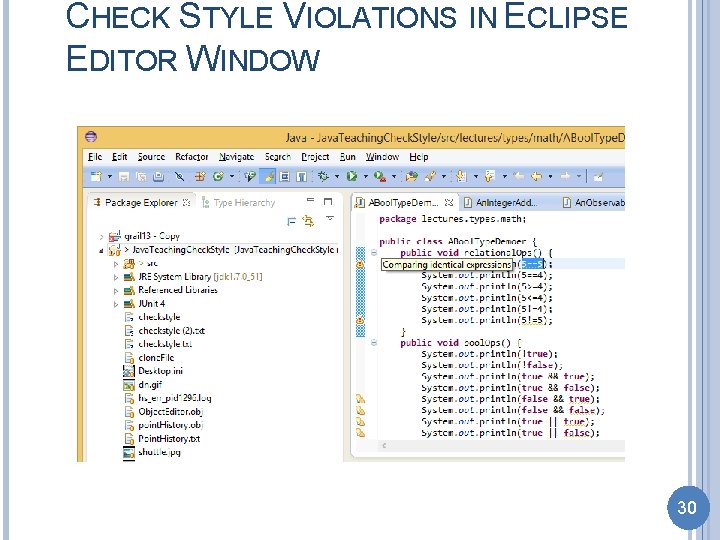The width and height of the screenshot is (720, 540).
Task: Open the File menu
Action: [95, 157]
